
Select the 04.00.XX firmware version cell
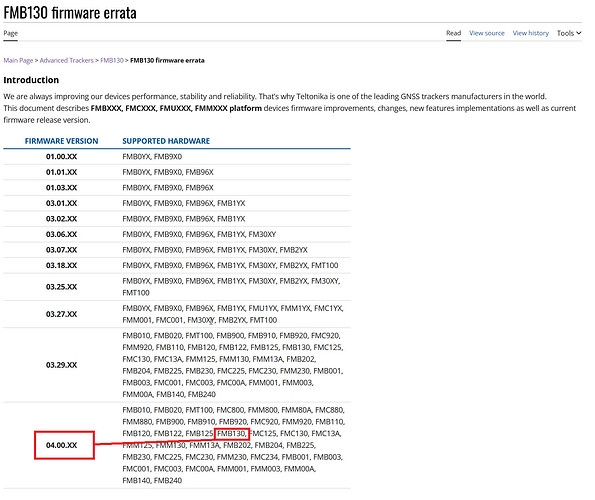(x=61, y=445)
